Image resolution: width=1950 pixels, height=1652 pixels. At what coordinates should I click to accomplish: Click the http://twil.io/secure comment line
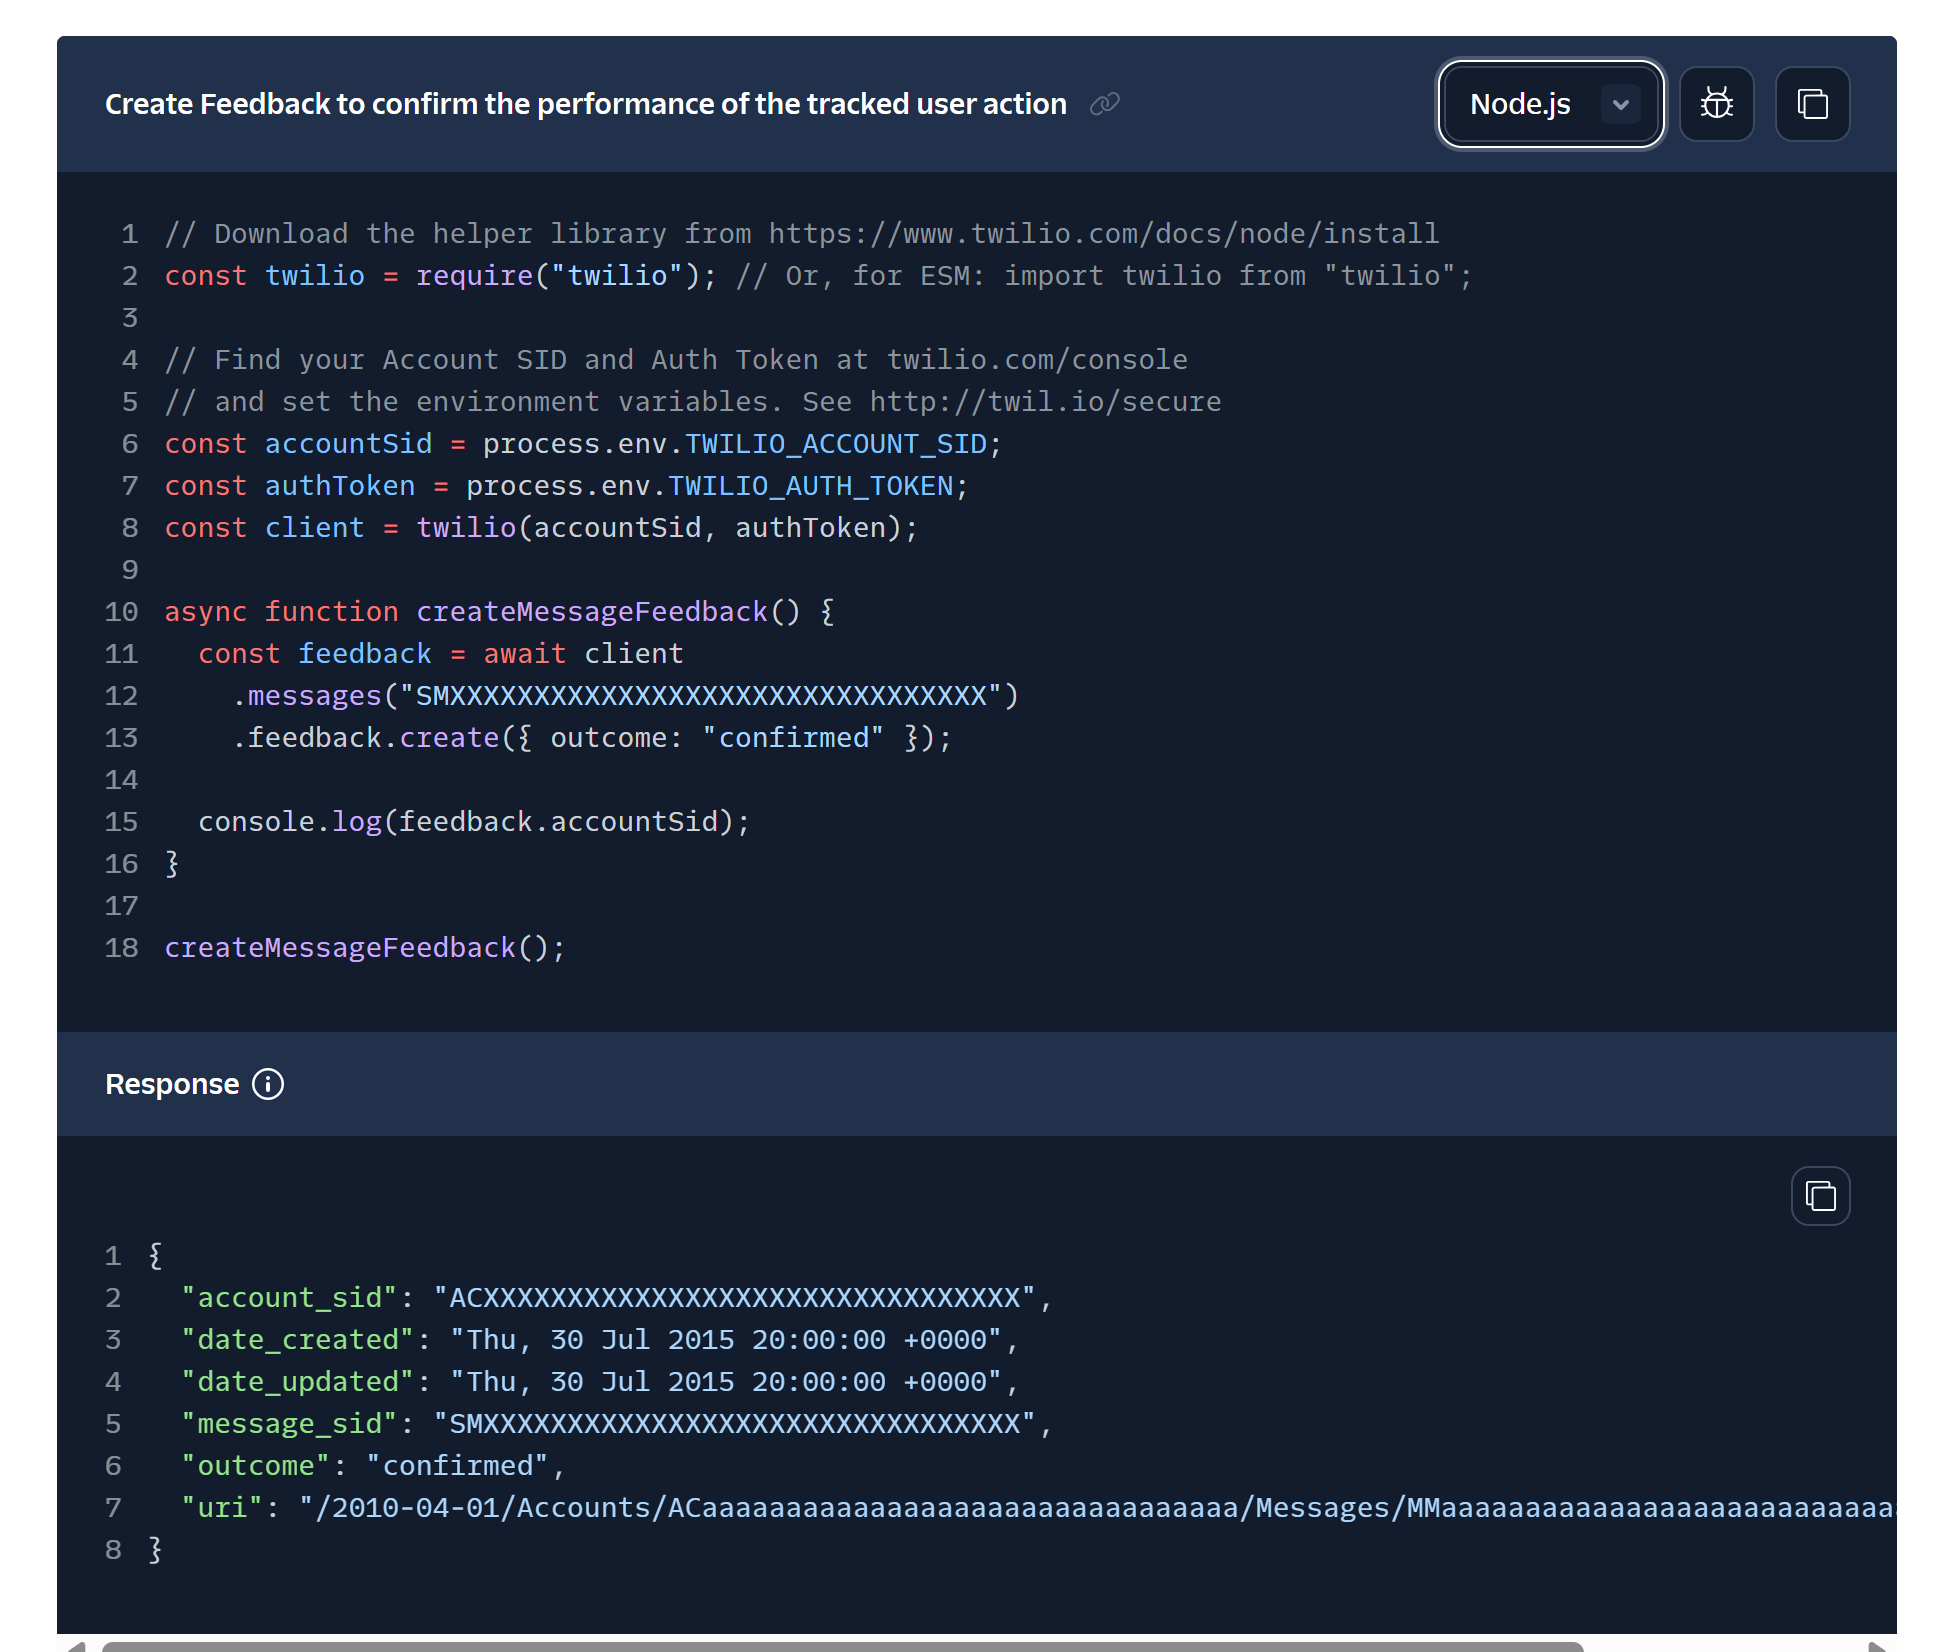[693, 402]
